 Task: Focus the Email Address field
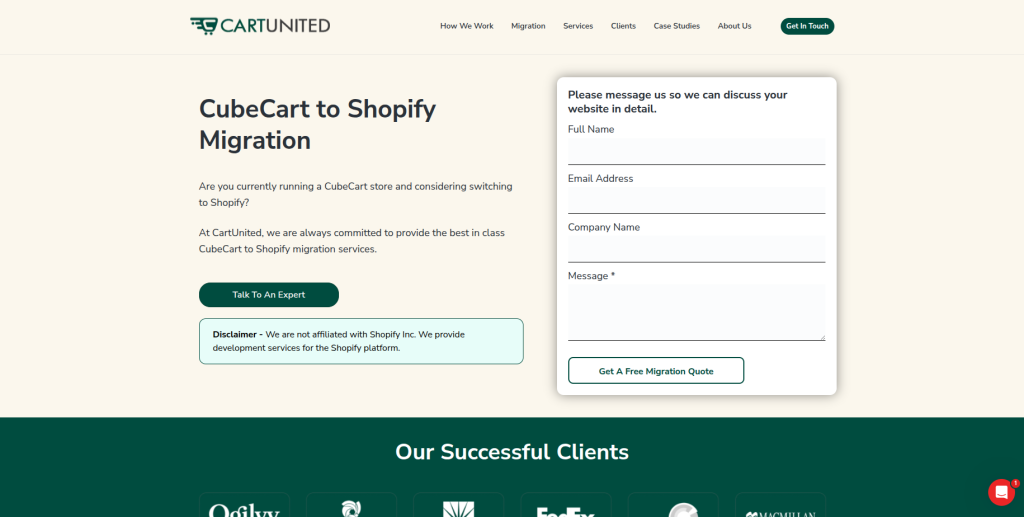point(696,200)
